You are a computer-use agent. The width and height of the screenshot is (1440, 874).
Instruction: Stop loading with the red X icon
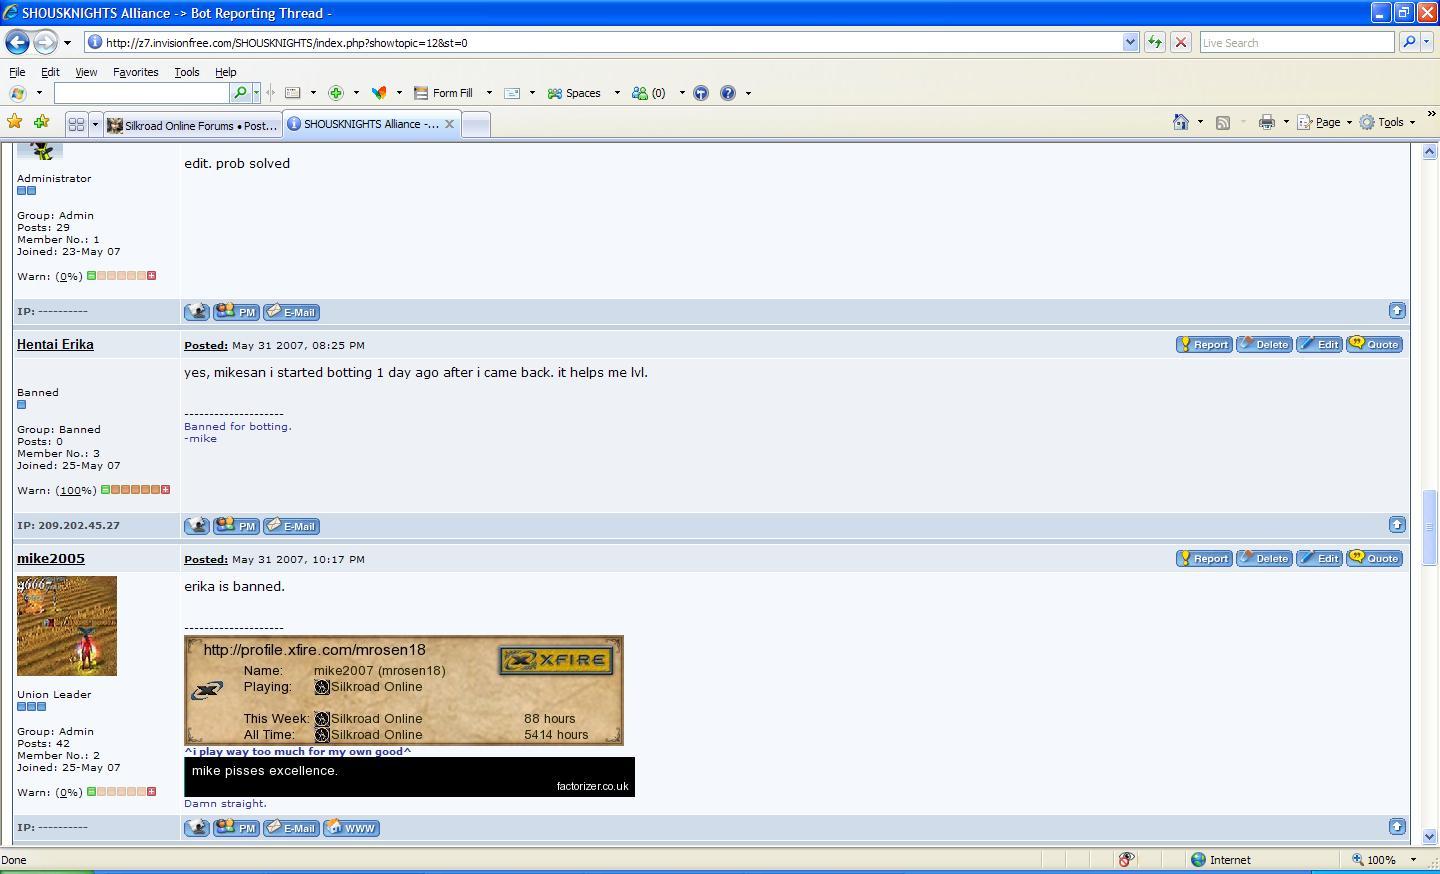click(1180, 42)
